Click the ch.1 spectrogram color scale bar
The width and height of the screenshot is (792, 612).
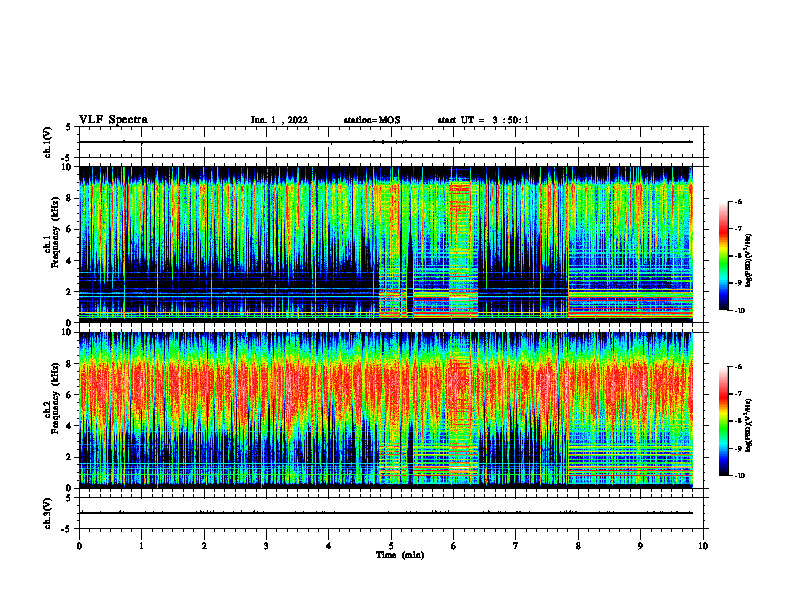(723, 256)
